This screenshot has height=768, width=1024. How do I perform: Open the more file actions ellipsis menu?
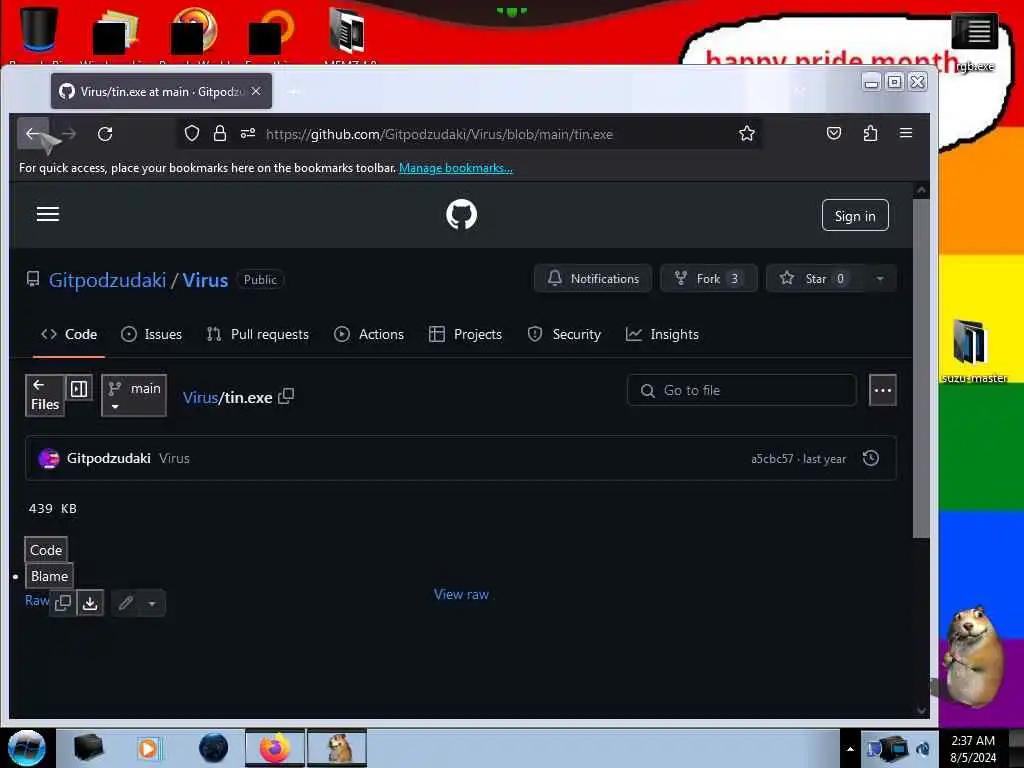point(883,391)
